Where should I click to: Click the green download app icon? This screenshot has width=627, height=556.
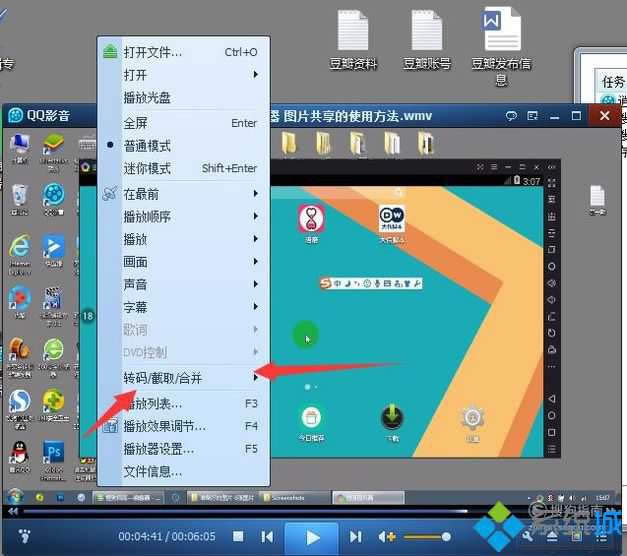click(392, 417)
